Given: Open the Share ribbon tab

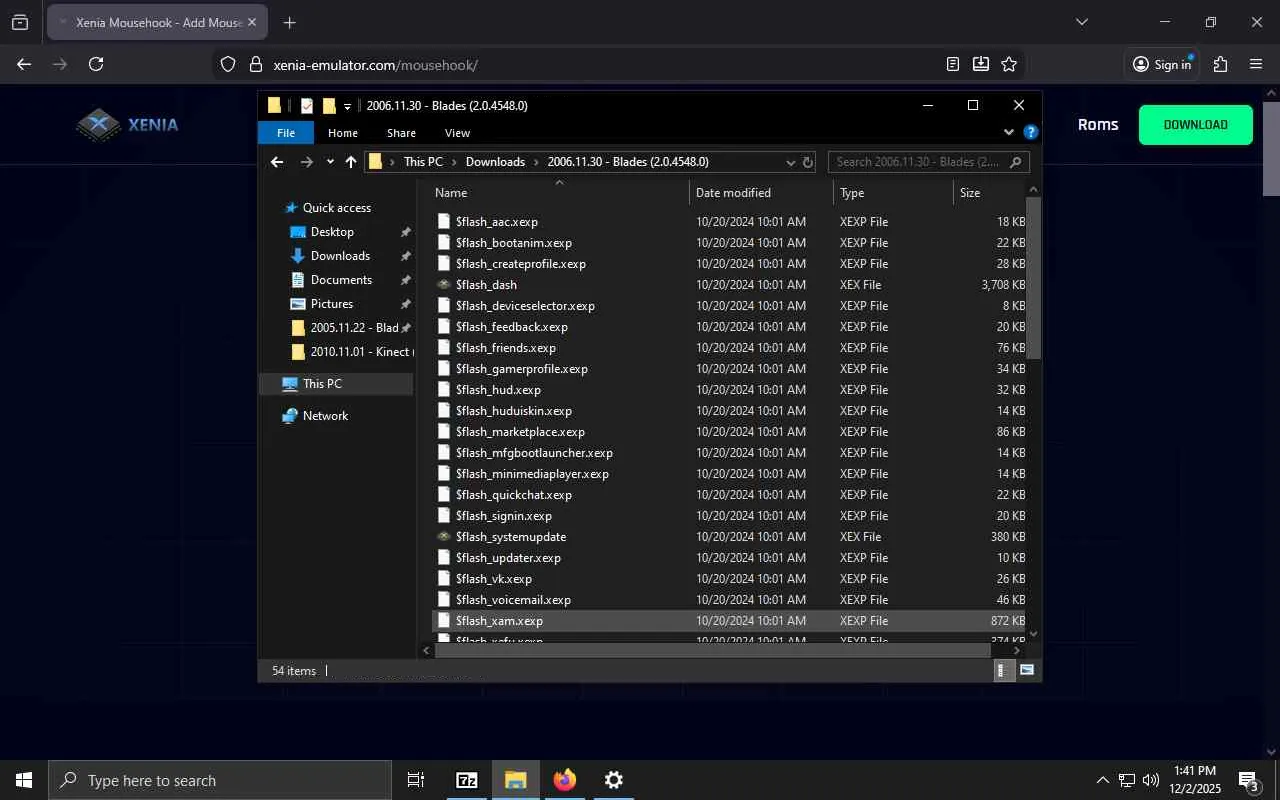Looking at the screenshot, I should click(401, 133).
